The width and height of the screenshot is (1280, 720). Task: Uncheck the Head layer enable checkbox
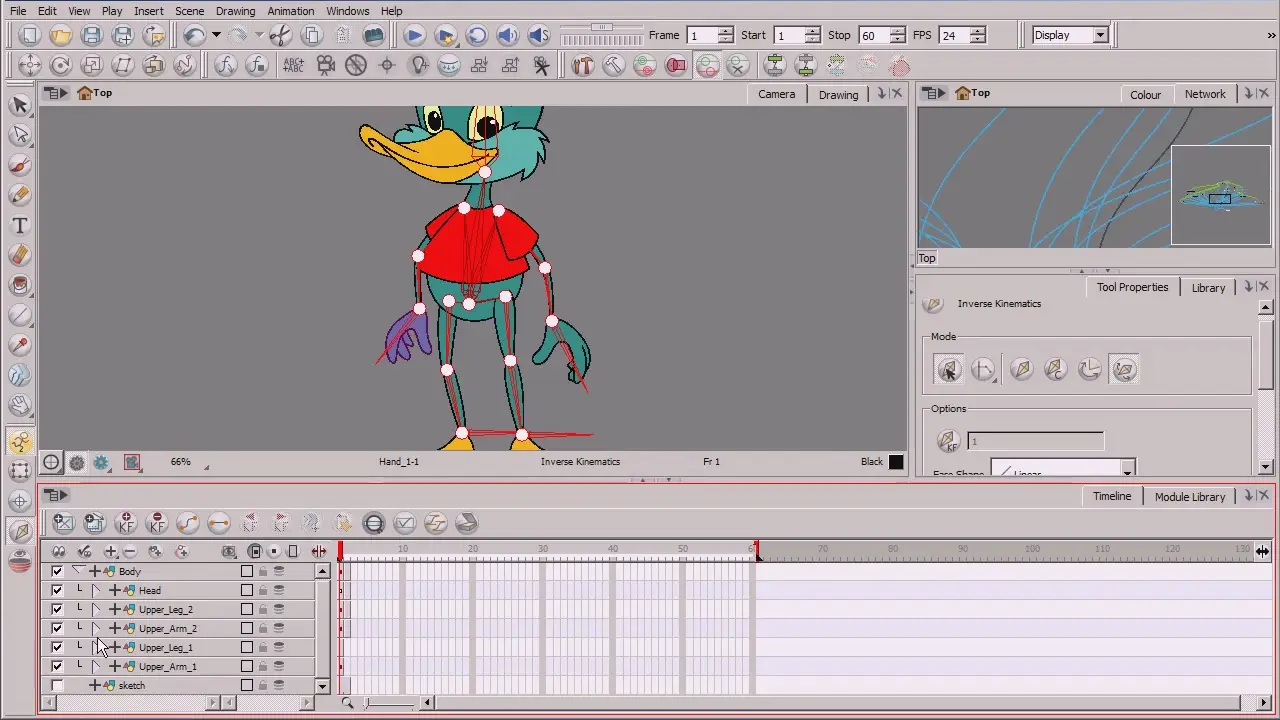(x=57, y=590)
